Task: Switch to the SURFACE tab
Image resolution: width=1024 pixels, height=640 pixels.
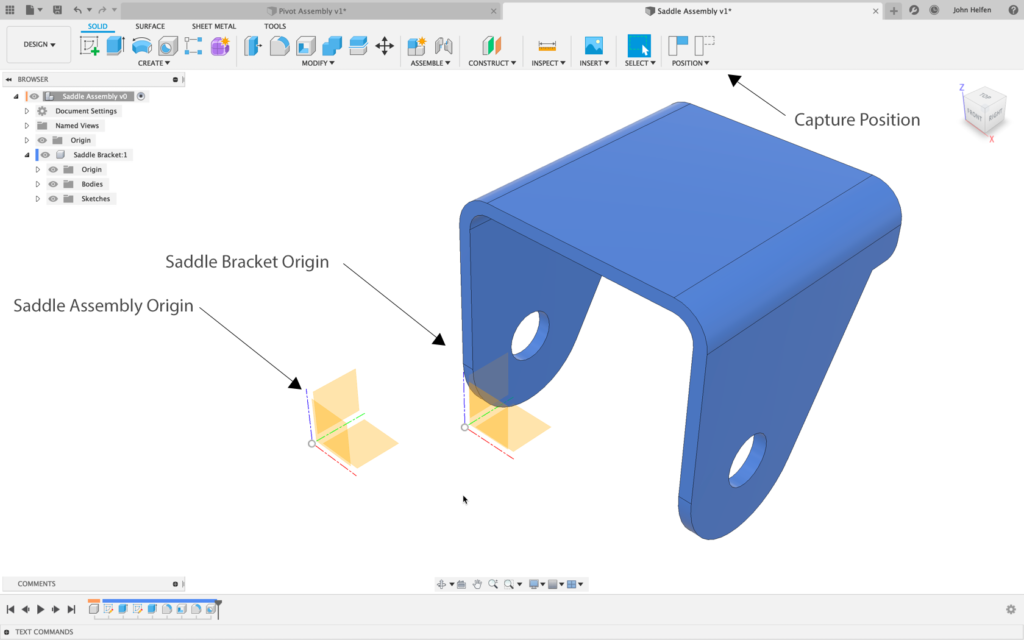Action: pos(150,26)
